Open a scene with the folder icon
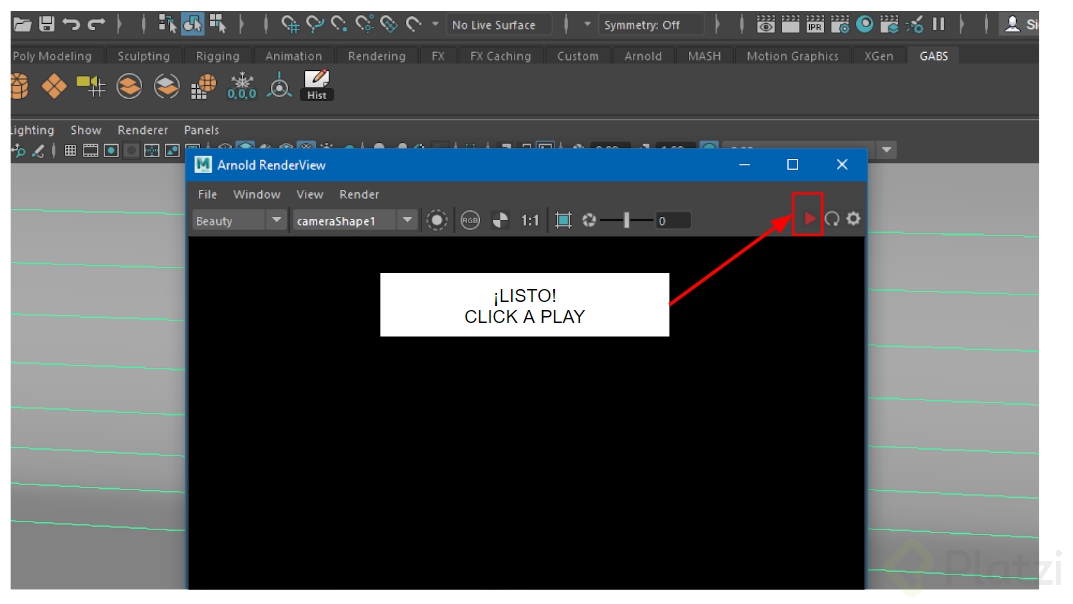 point(22,25)
